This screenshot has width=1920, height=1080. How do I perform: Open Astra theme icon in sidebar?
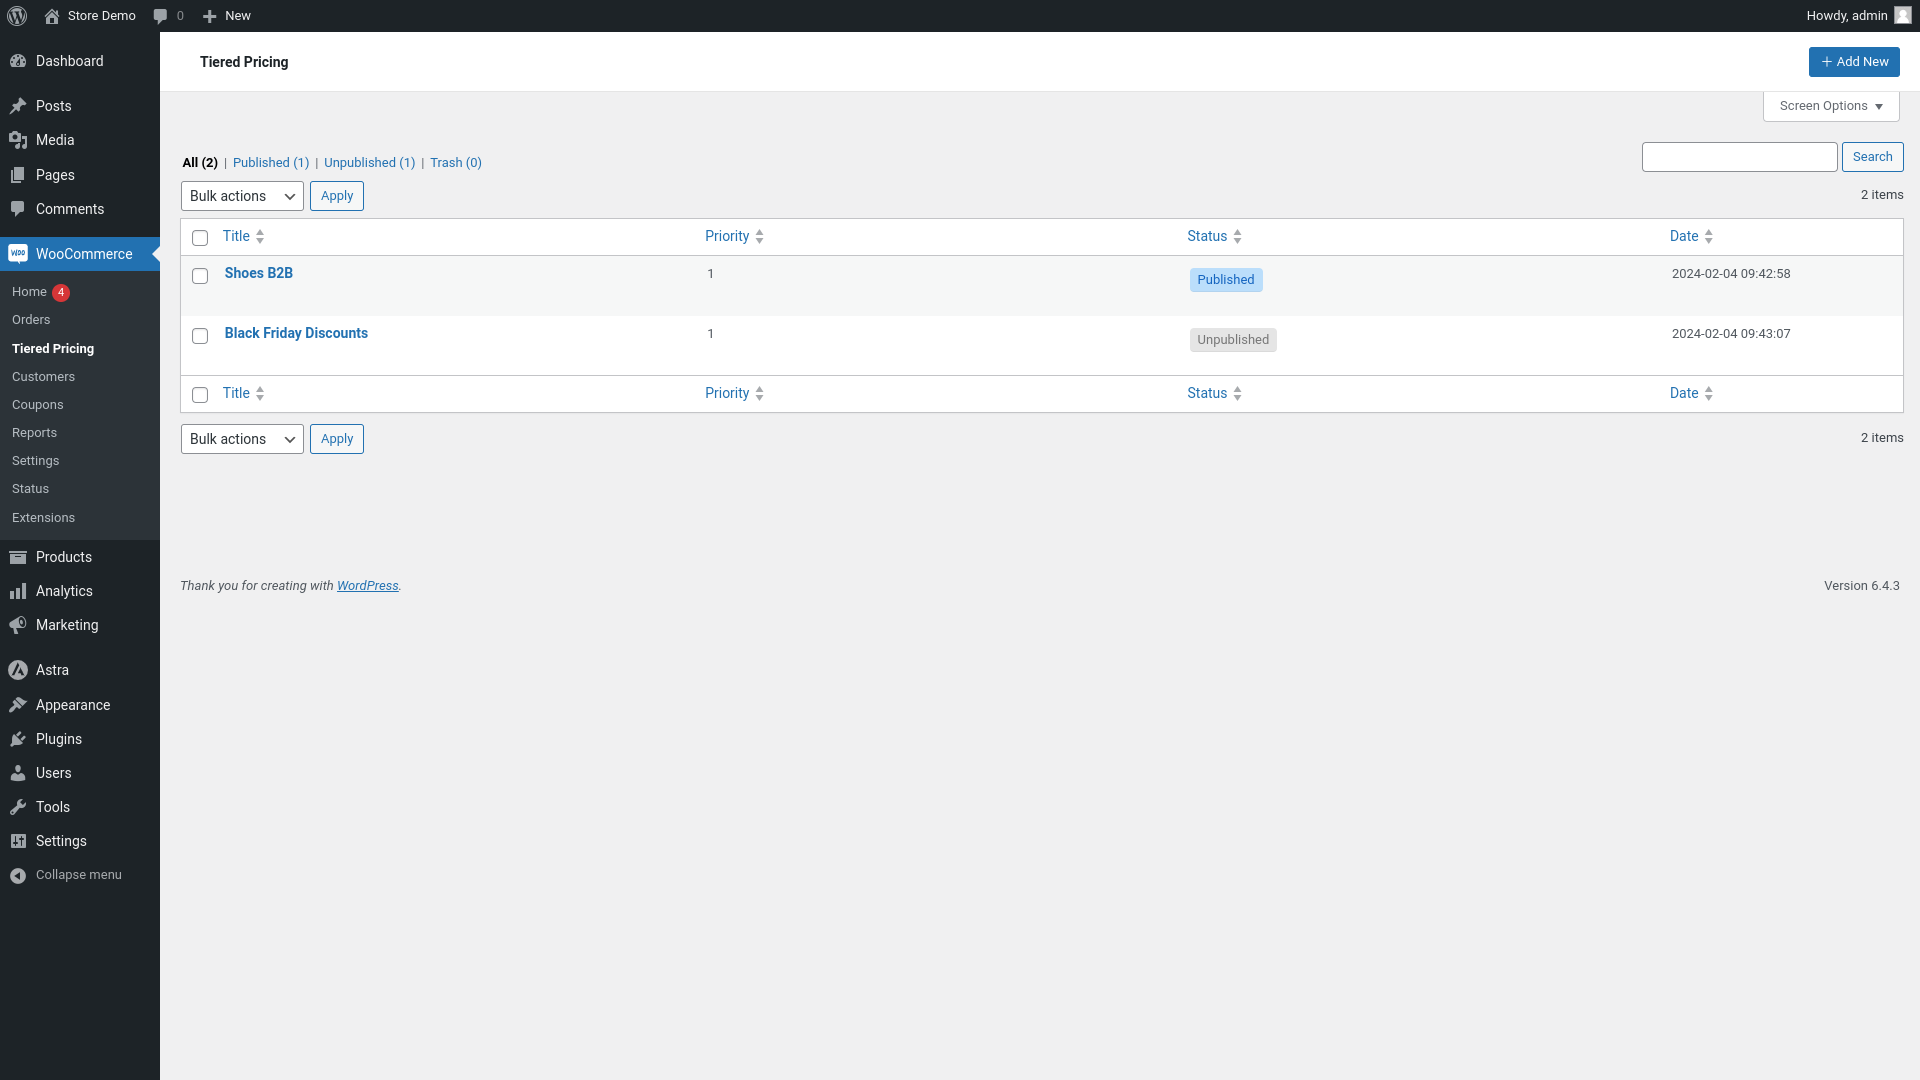coord(18,670)
